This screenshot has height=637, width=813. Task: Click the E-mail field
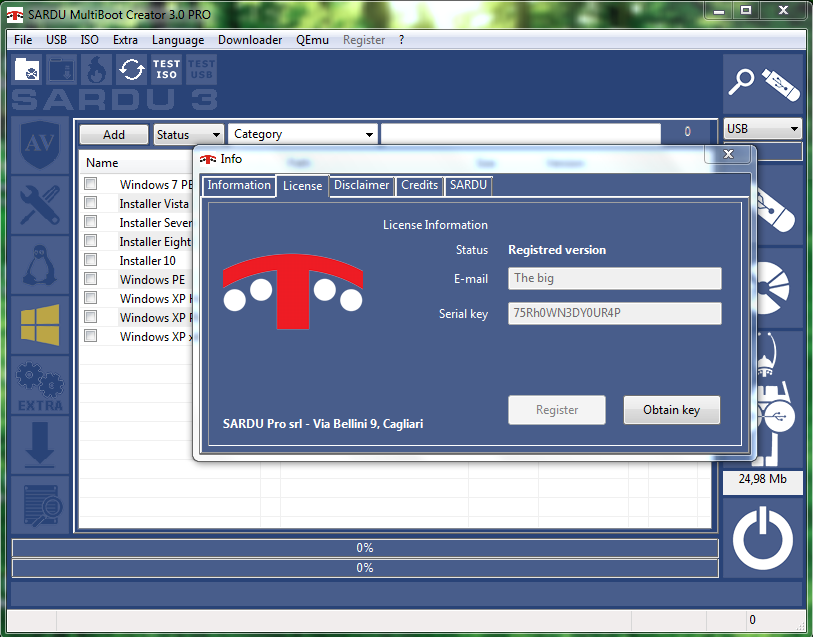pyautogui.click(x=614, y=278)
